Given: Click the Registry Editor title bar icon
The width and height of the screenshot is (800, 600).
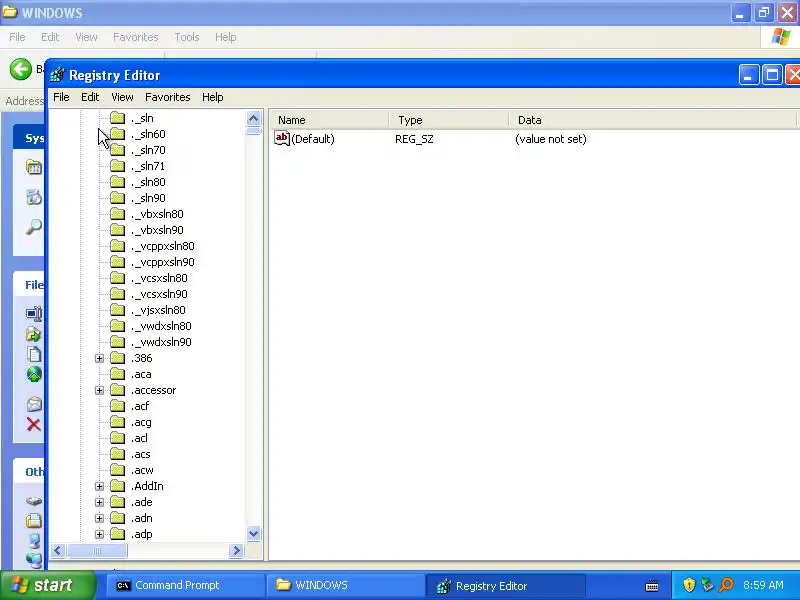Looking at the screenshot, I should (57, 75).
